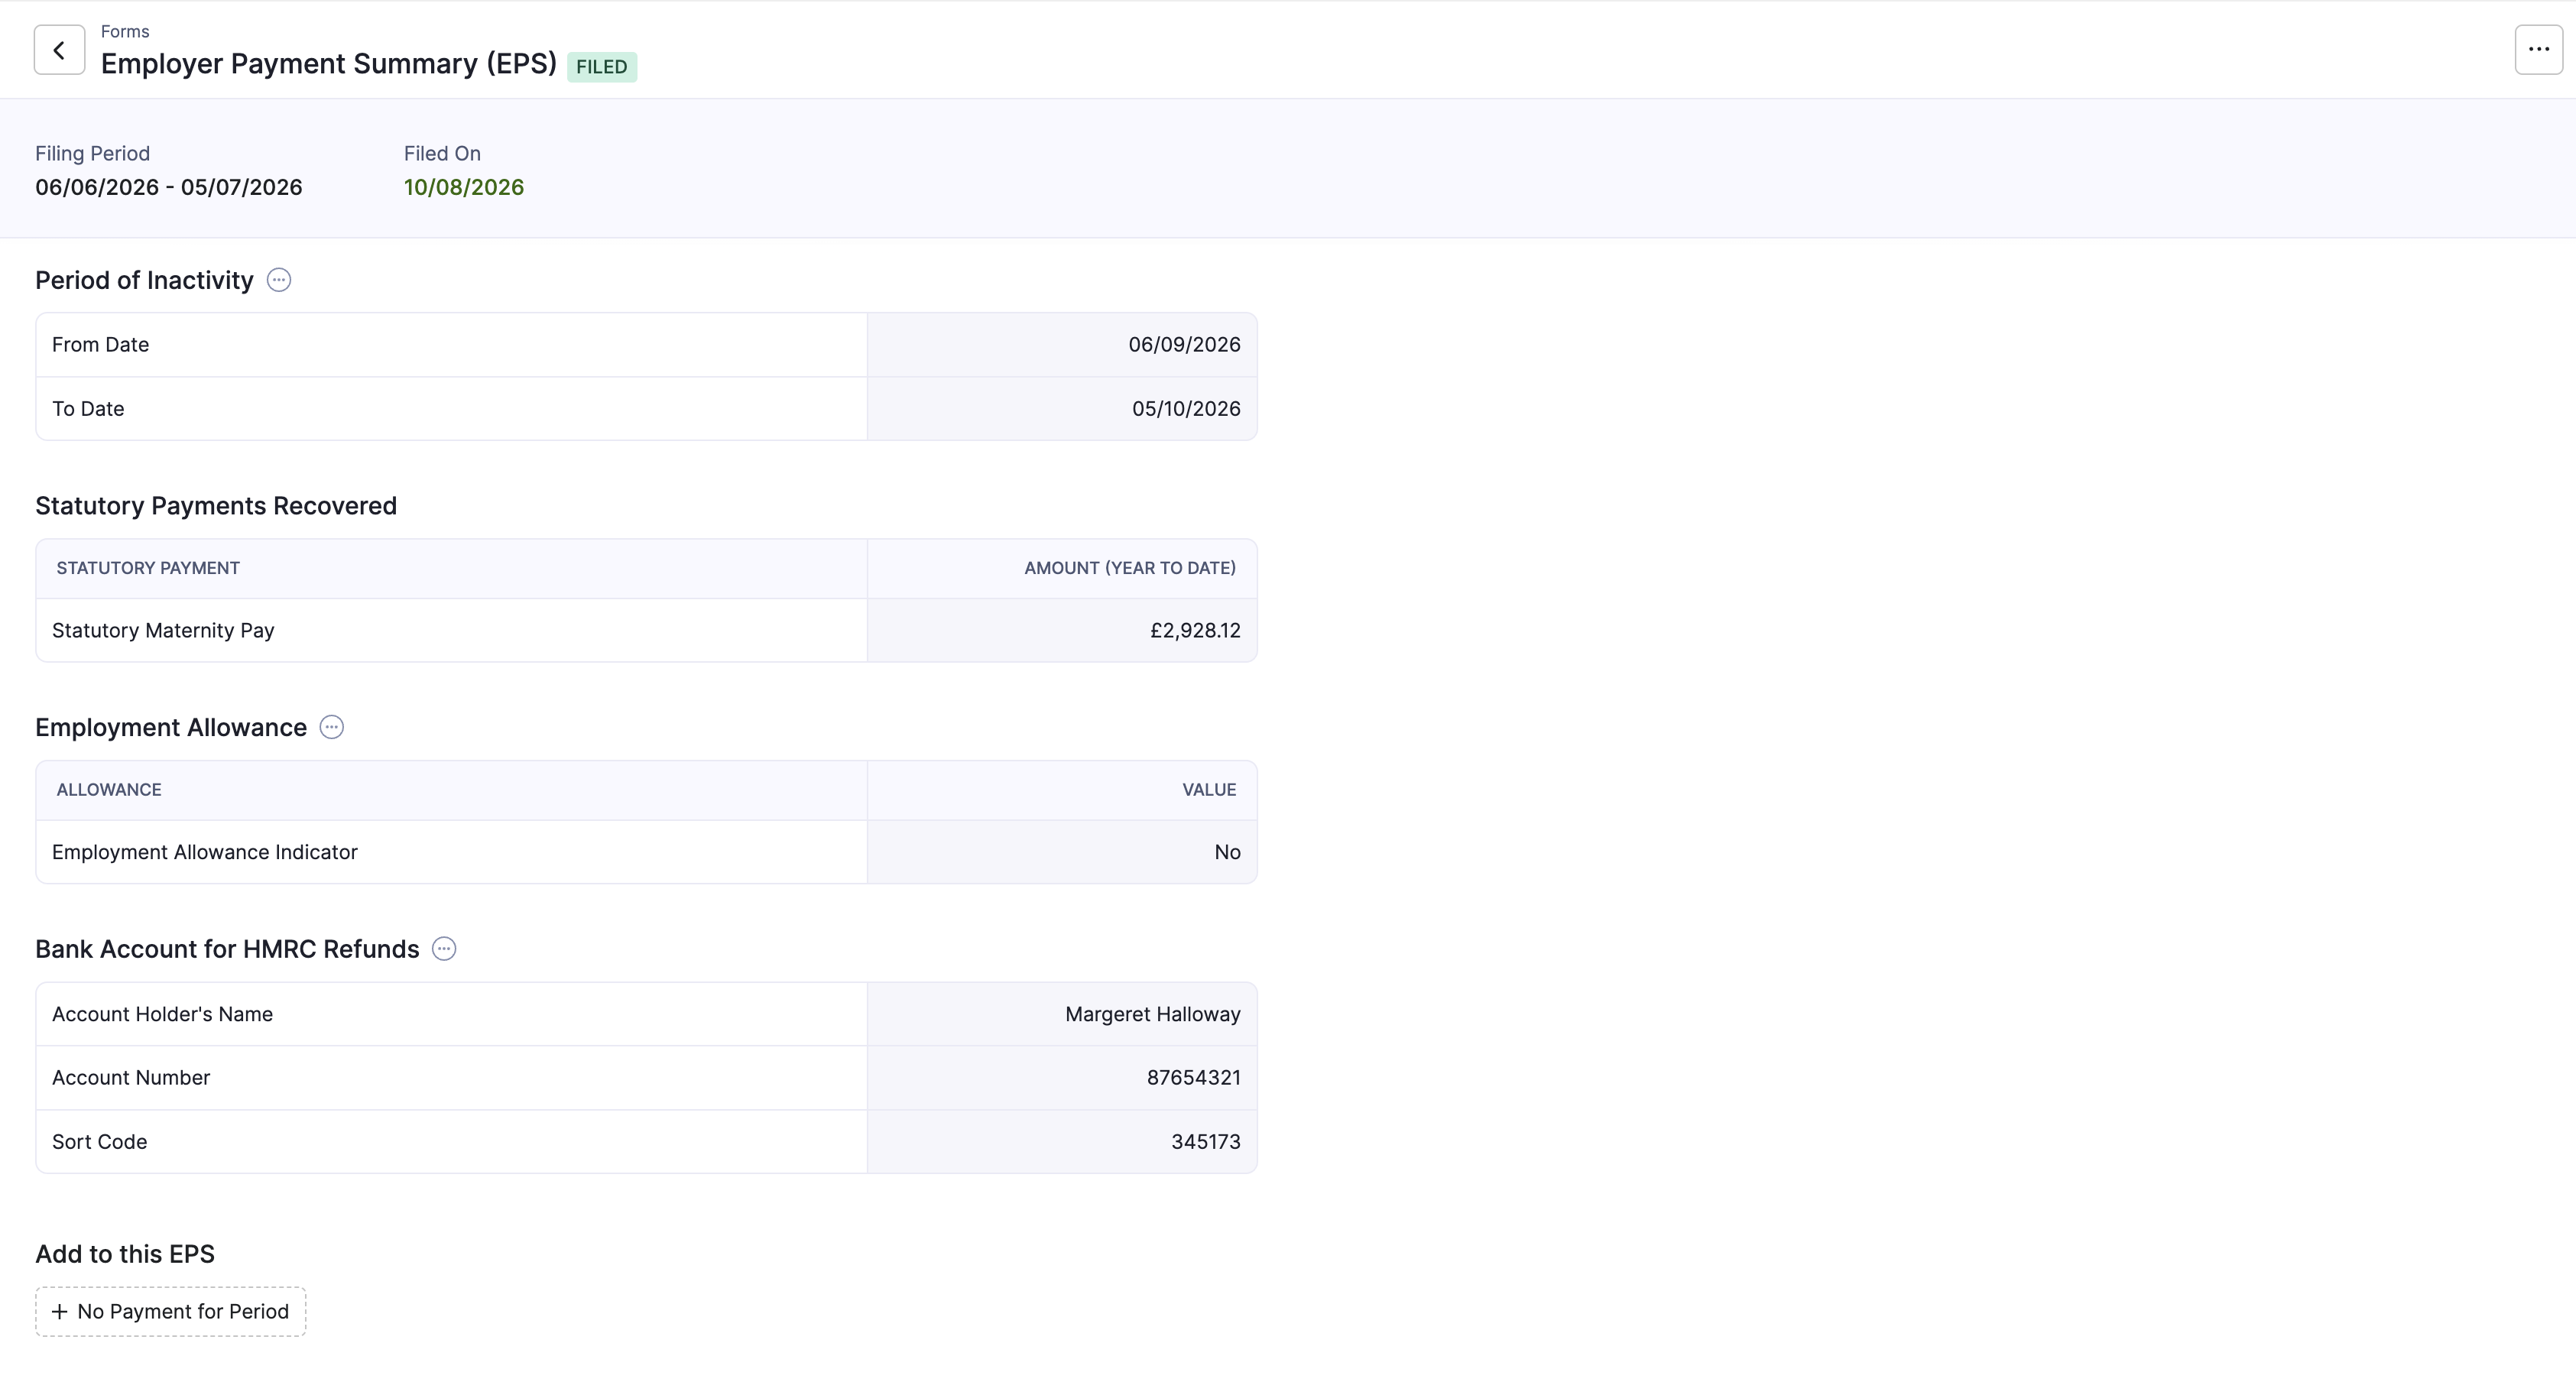Open options icon beside Bank Account for HMRC Refunds
Screen dimensions: 2576x1382
(444, 949)
